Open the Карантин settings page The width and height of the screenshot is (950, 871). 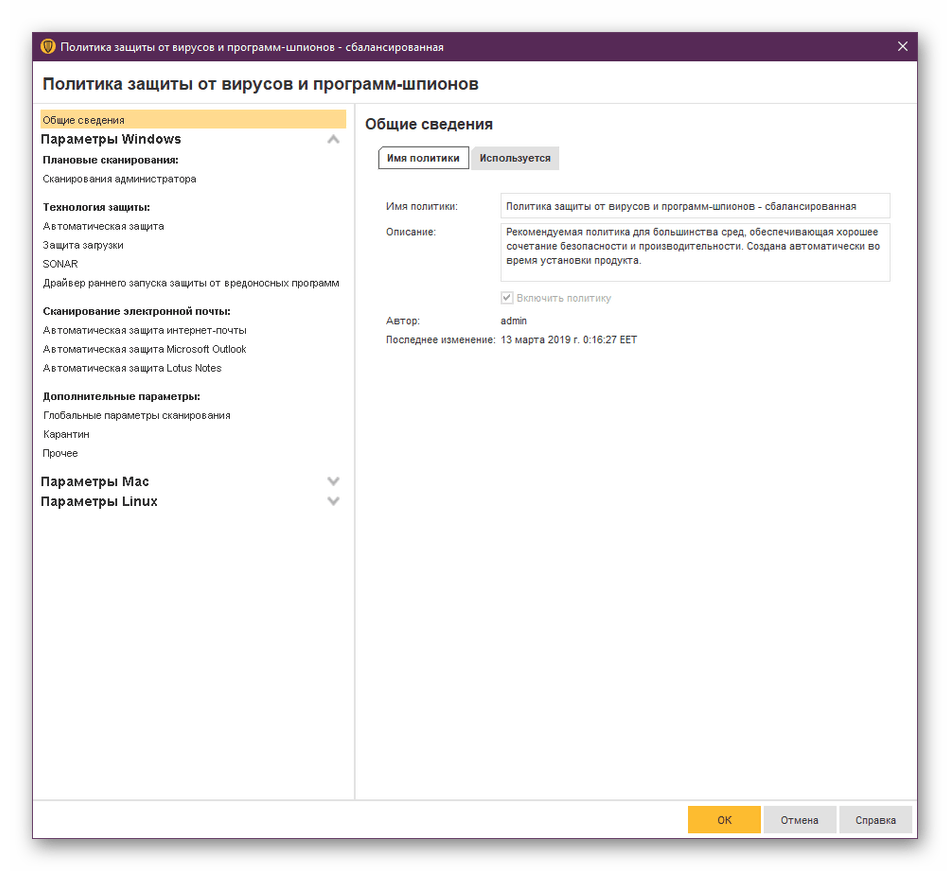[x=66, y=434]
